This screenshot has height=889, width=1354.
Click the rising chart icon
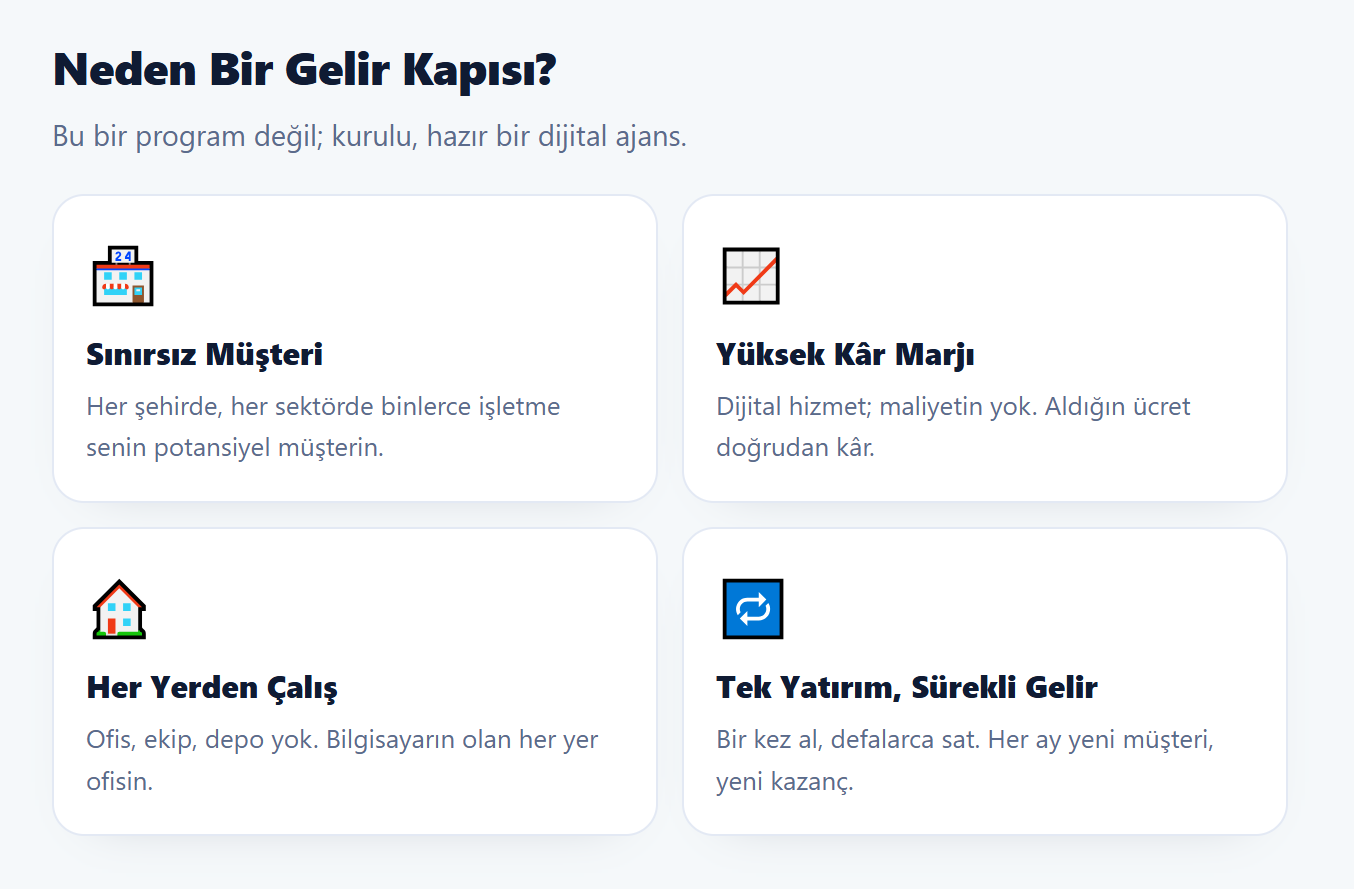[x=751, y=276]
